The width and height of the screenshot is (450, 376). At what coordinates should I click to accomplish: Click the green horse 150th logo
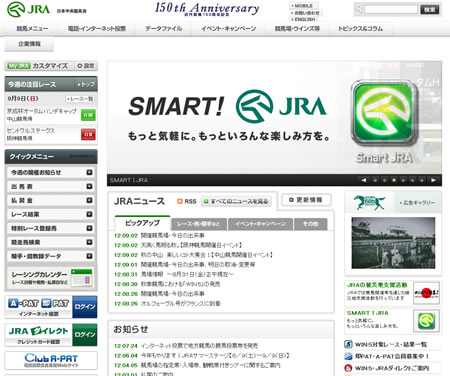coord(369,203)
